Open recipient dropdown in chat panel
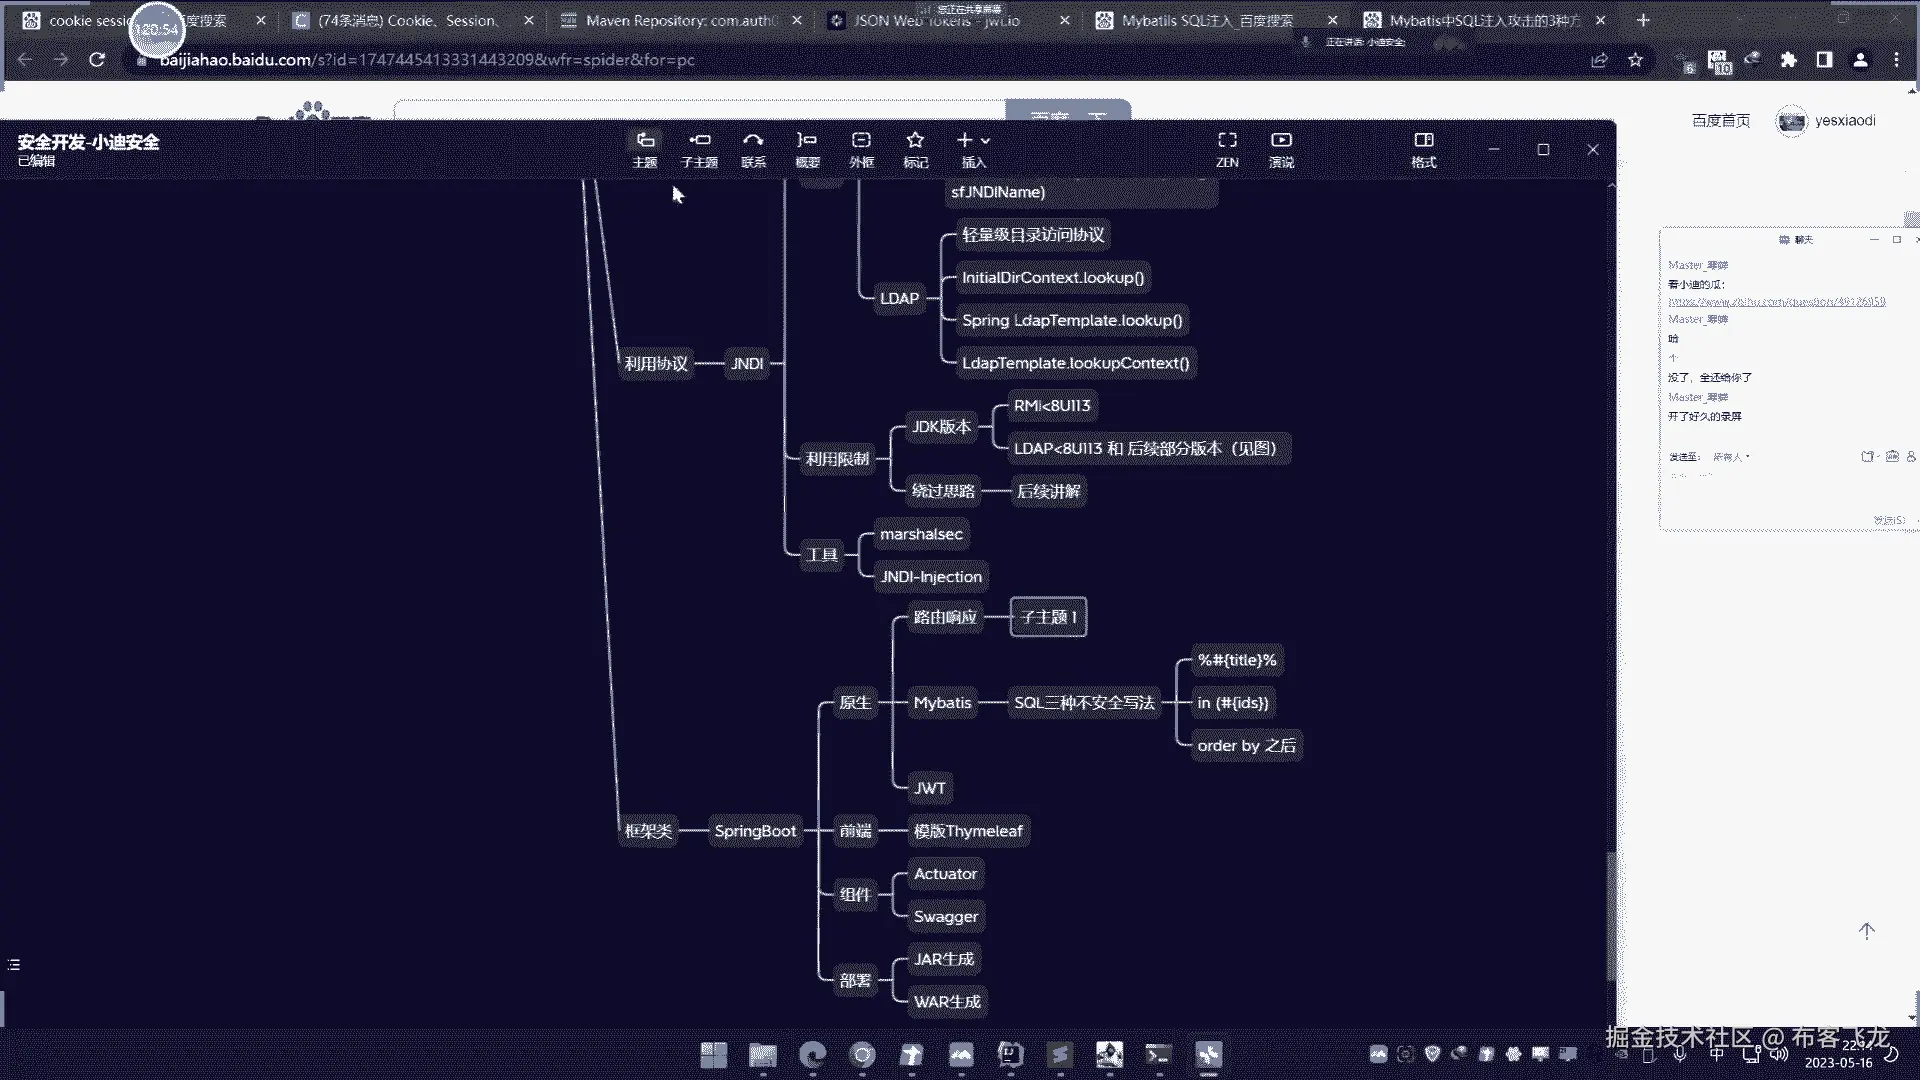The height and width of the screenshot is (1080, 1920). (1731, 457)
